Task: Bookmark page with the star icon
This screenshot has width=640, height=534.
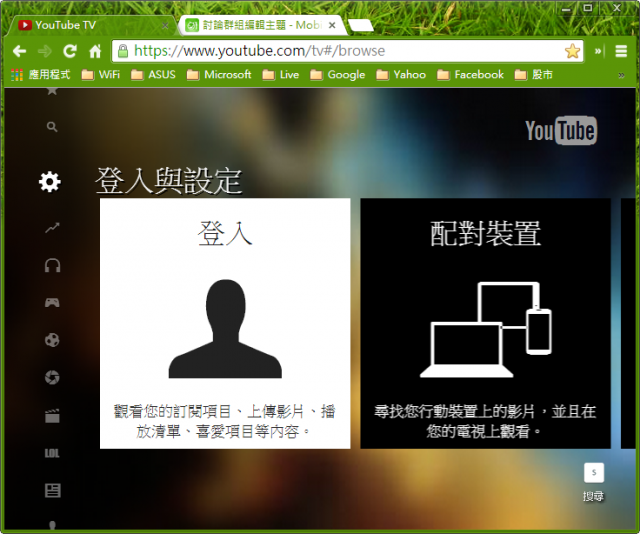Action: tap(572, 51)
